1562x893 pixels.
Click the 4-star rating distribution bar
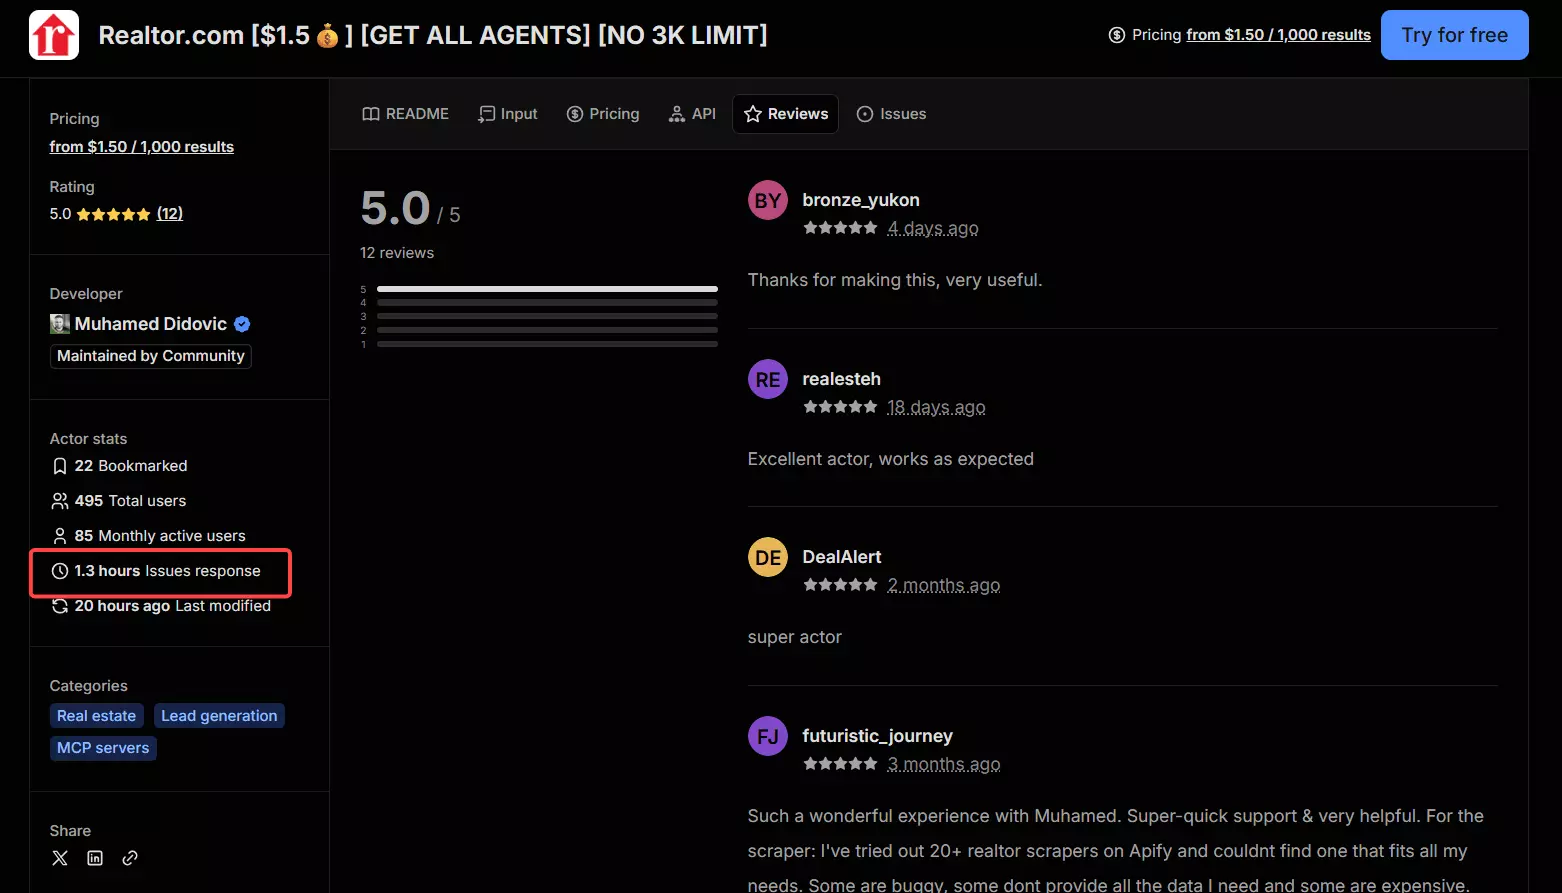(547, 302)
